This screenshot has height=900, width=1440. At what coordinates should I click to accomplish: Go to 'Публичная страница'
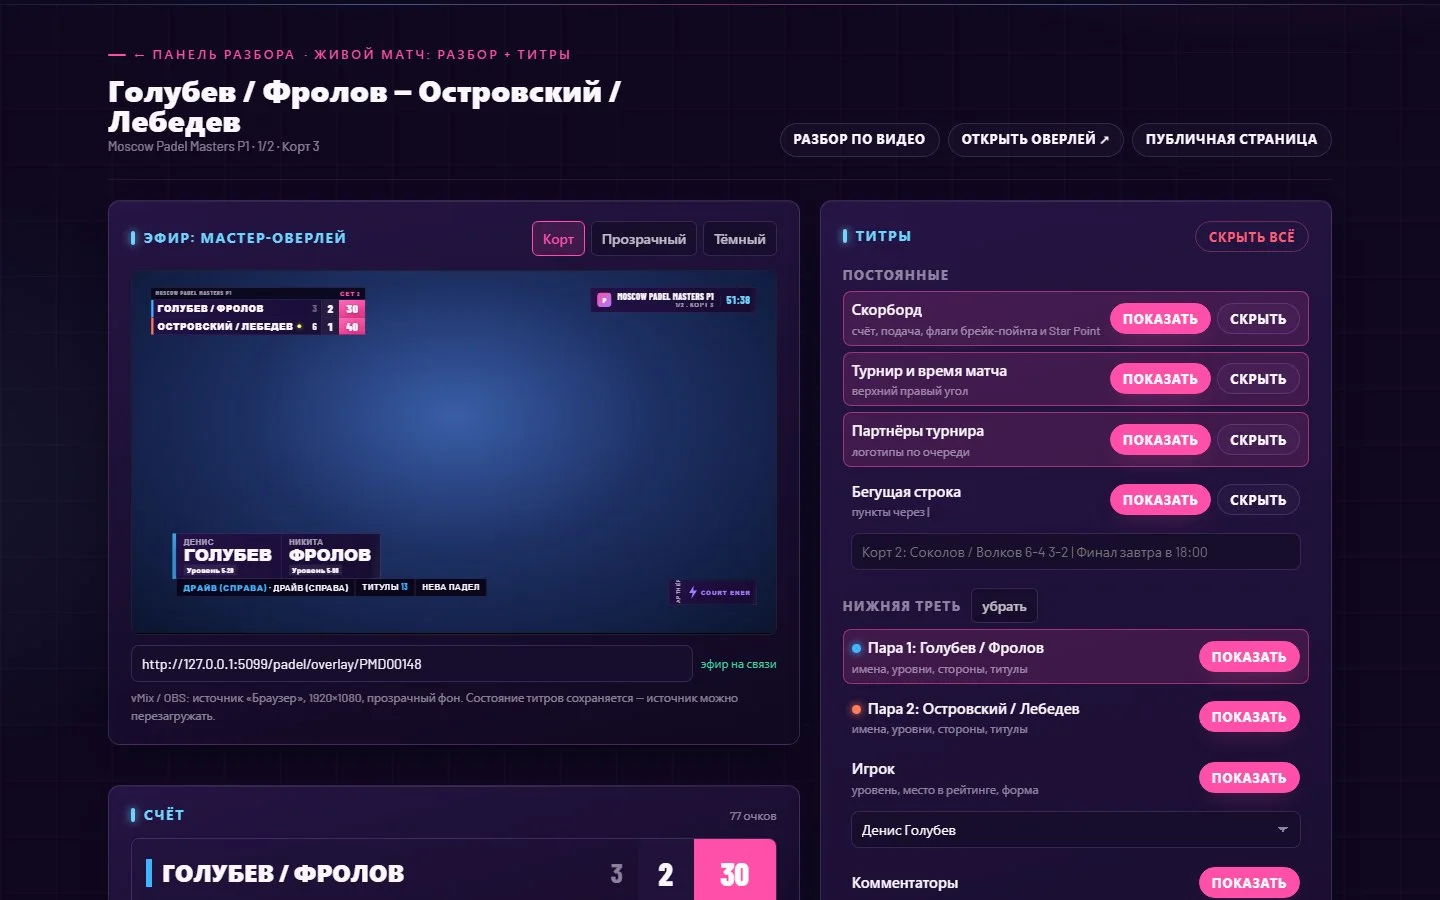pos(1231,139)
